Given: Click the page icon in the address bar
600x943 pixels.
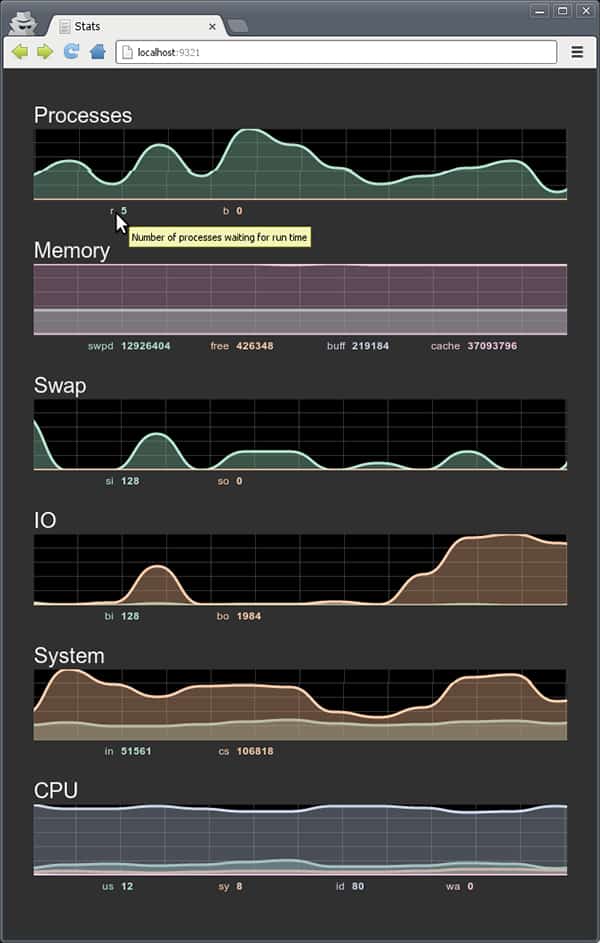Looking at the screenshot, I should click(x=127, y=52).
